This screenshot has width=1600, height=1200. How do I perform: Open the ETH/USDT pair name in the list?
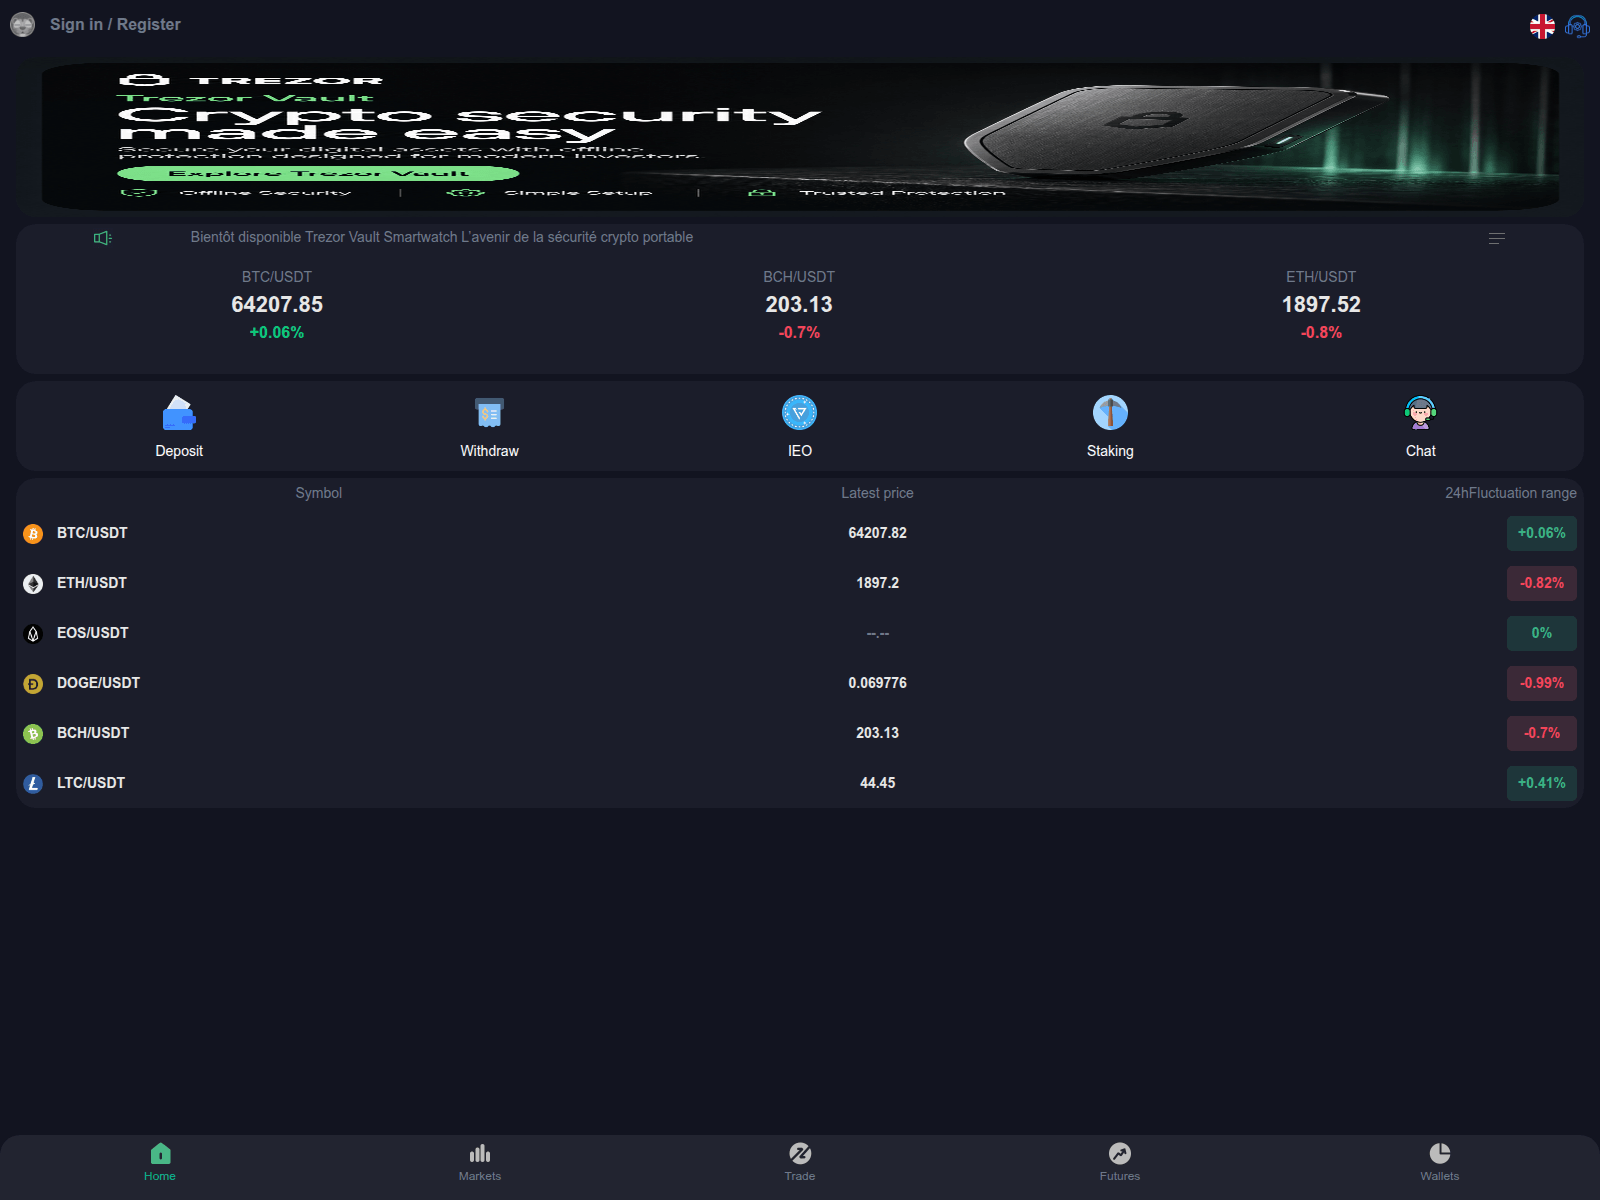click(x=92, y=583)
